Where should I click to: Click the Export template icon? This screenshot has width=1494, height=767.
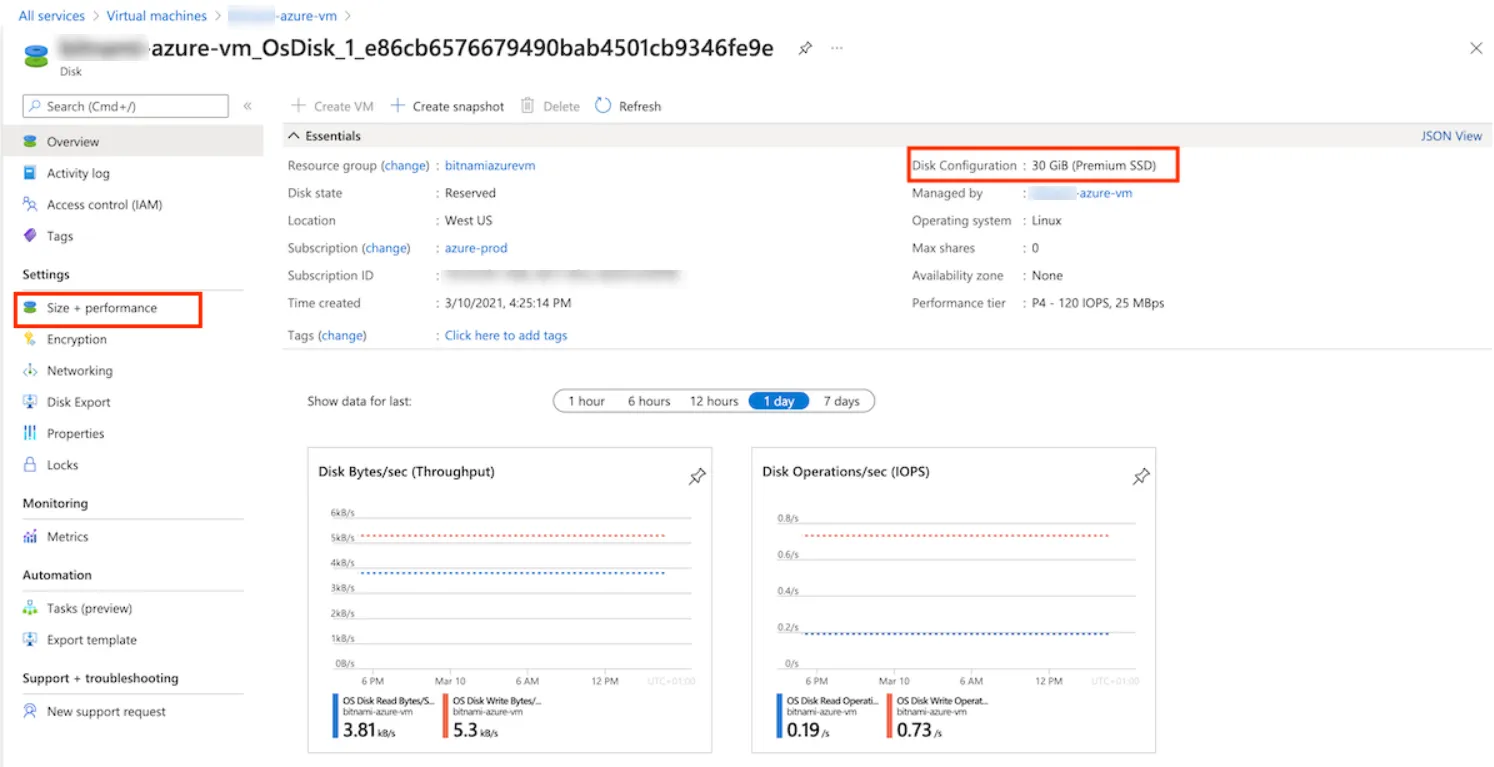coord(30,640)
